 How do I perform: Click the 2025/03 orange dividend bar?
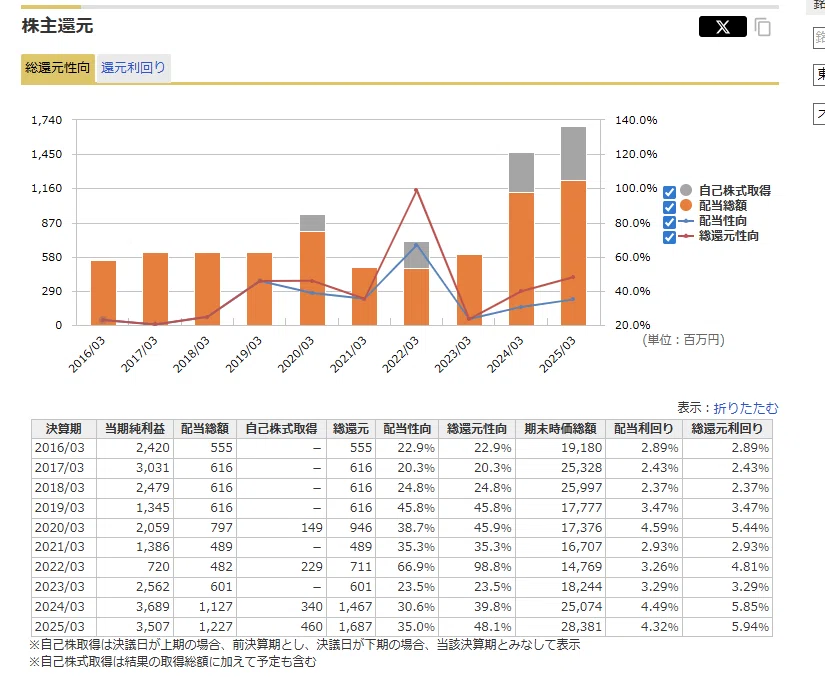(x=574, y=252)
